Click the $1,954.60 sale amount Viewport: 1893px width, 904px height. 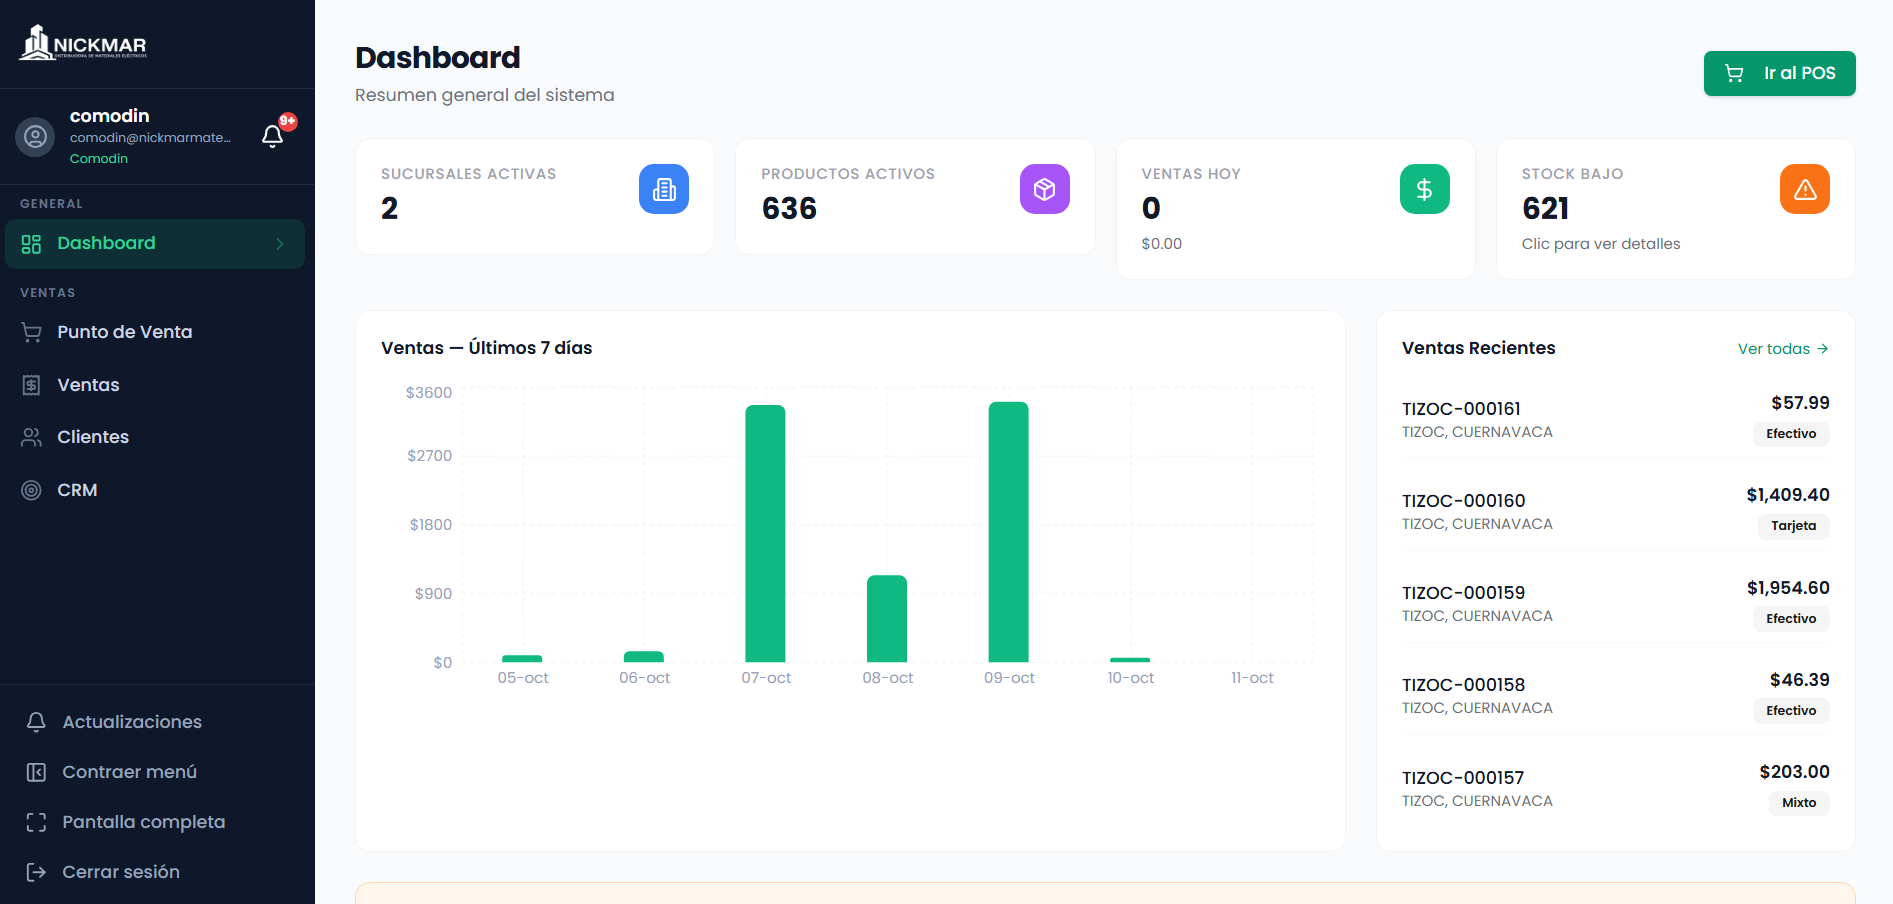point(1788,588)
